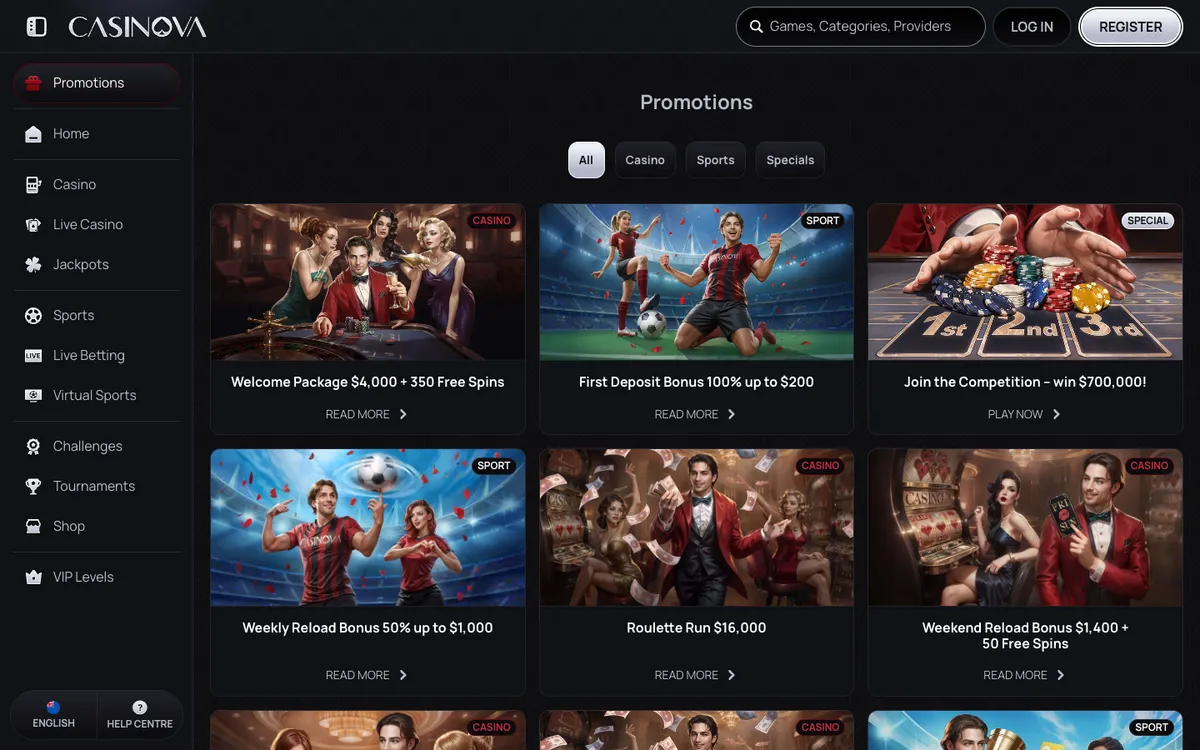
Task: Click arrow beside Weekend Reload Read More
Action: [x=1060, y=675]
